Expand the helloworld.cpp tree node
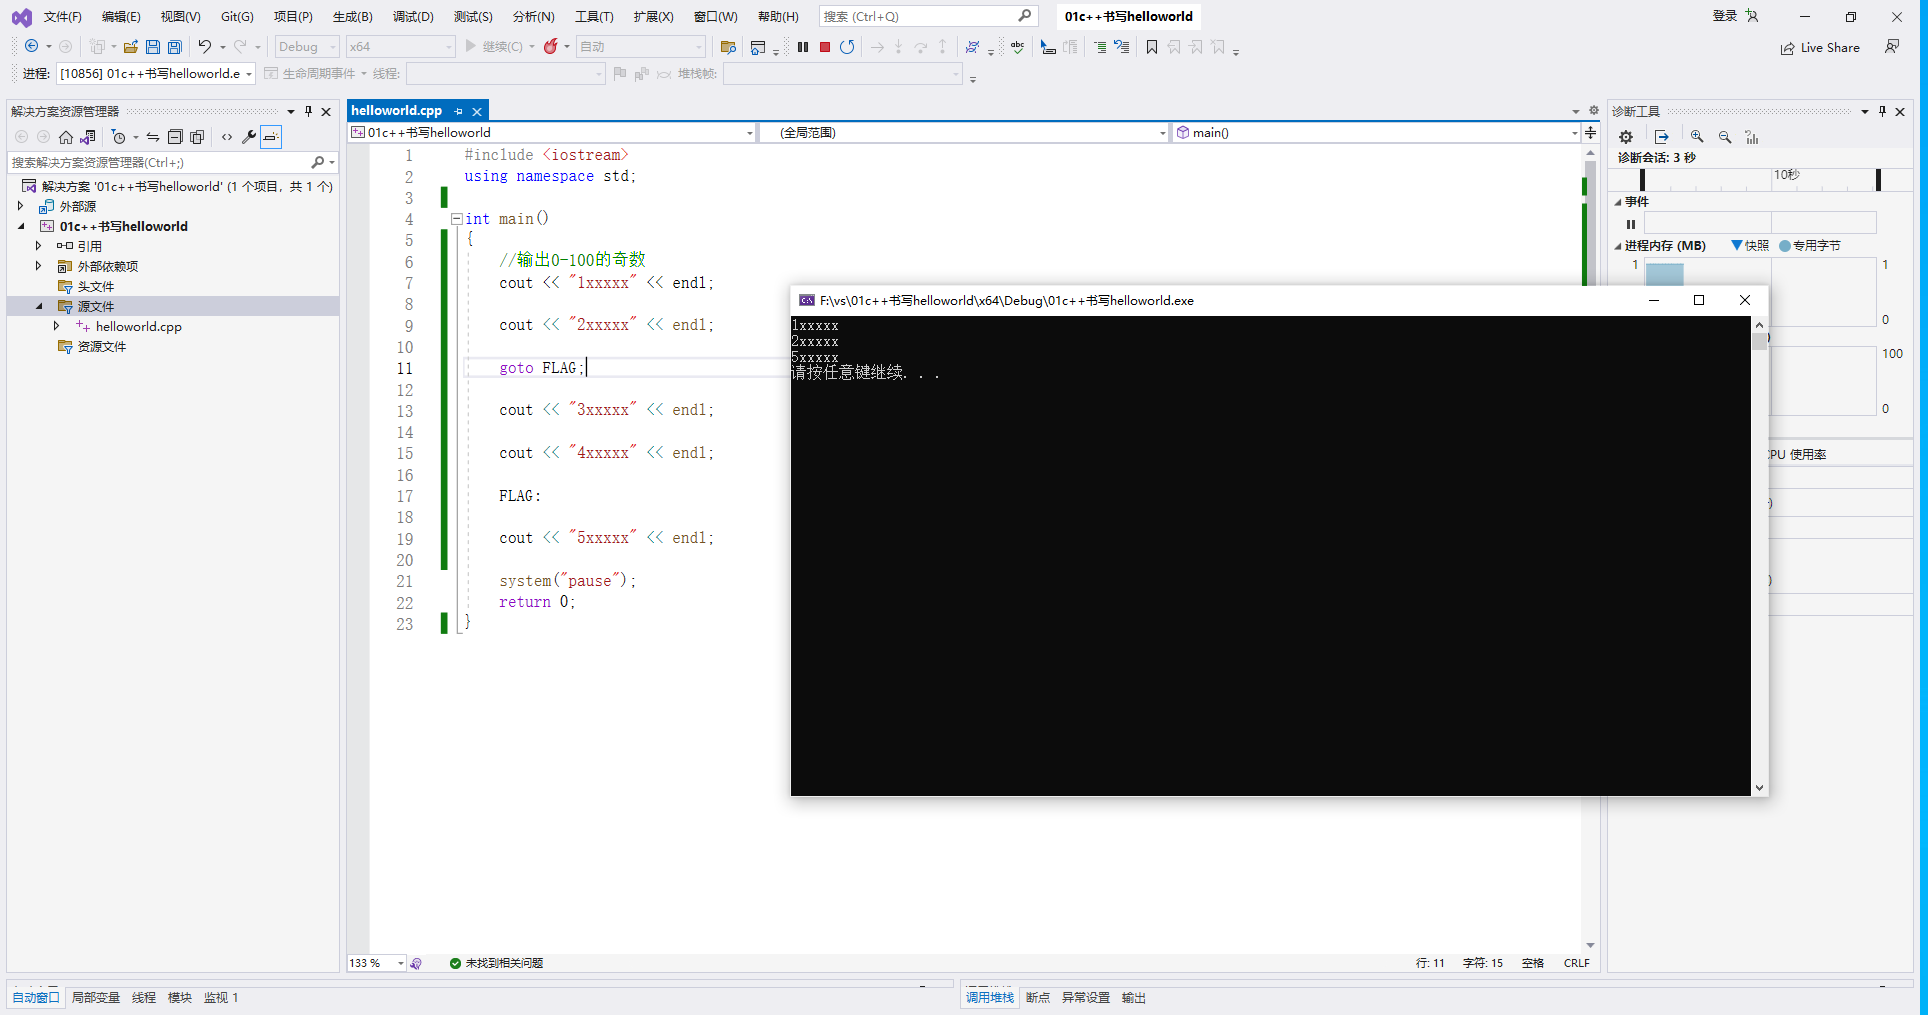Viewport: 1928px width, 1015px height. click(x=57, y=326)
